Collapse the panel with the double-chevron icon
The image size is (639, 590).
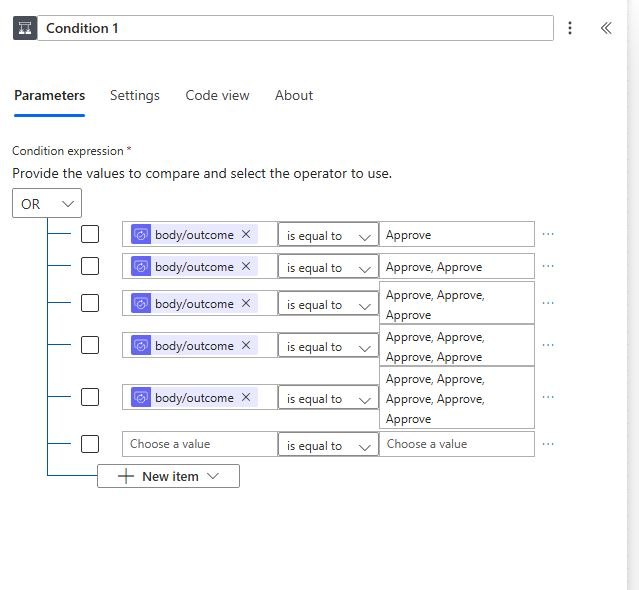coord(606,28)
